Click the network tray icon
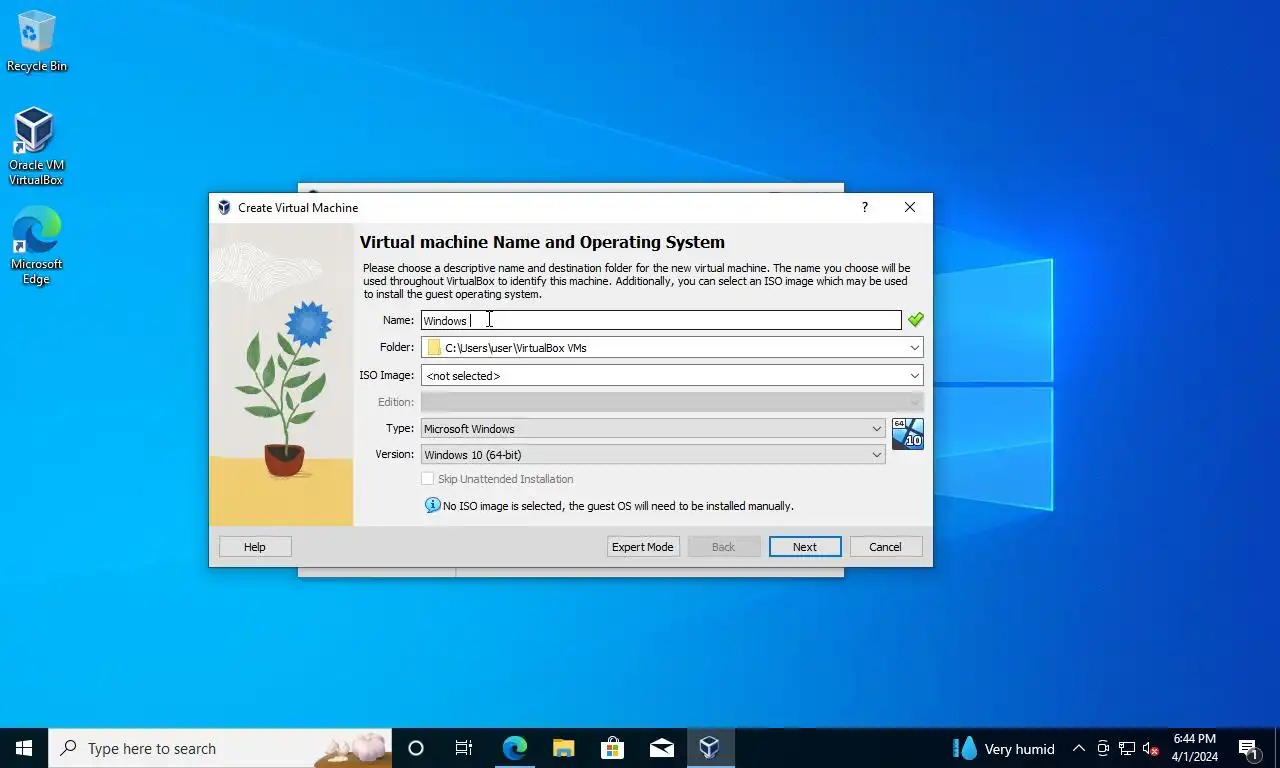 tap(1127, 748)
